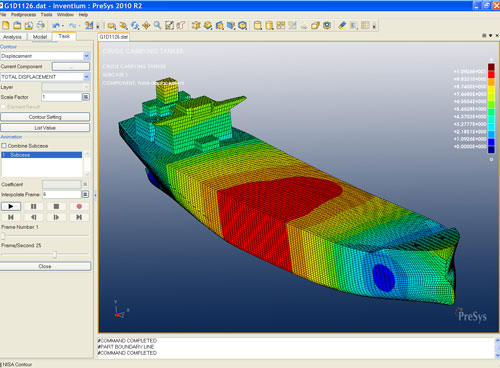This screenshot has width=500, height=368.
Task: Stop the animation
Action: 56,206
